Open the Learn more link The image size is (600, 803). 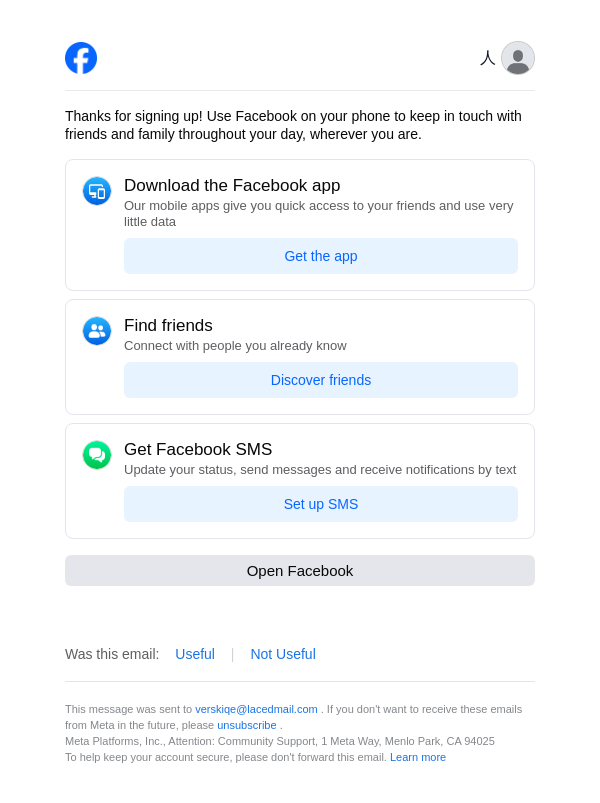[x=418, y=757]
